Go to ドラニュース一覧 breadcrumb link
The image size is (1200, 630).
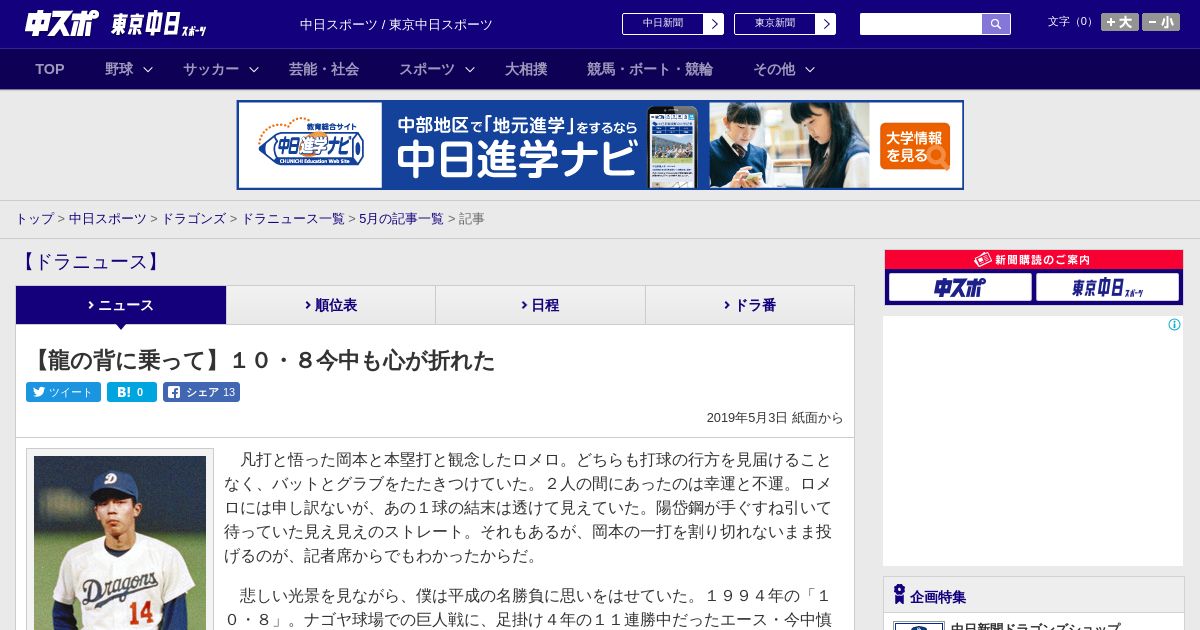[x=292, y=218]
